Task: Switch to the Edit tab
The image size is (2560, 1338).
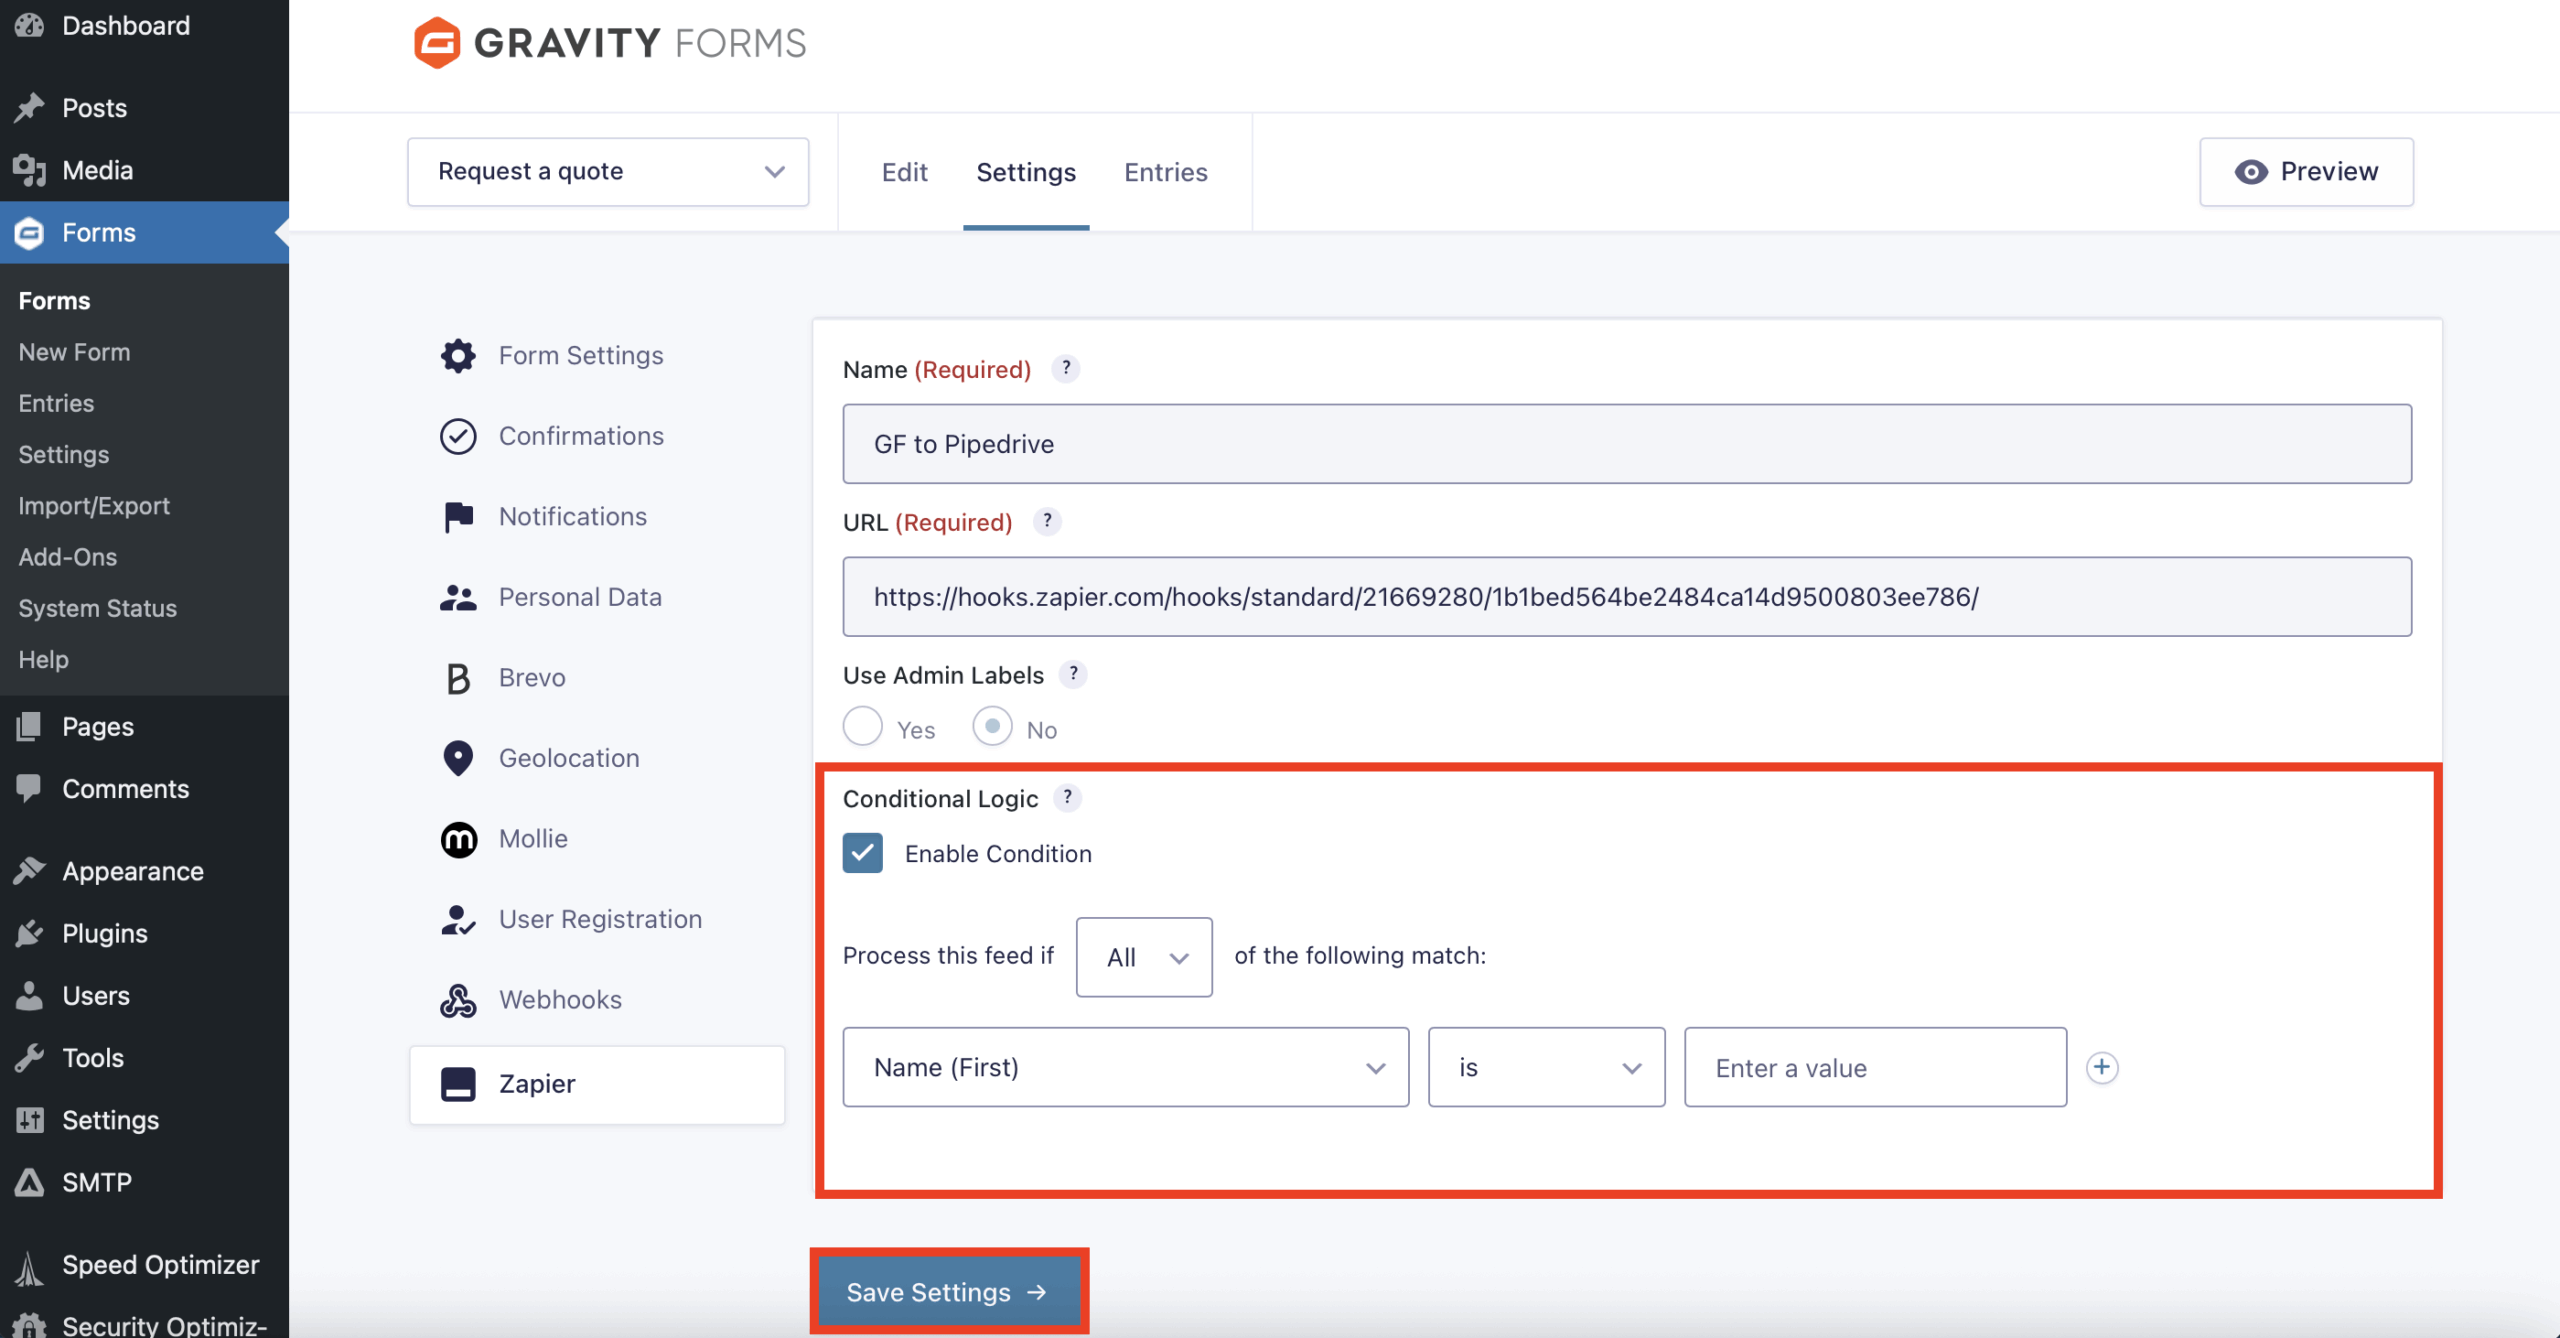Action: coord(904,172)
